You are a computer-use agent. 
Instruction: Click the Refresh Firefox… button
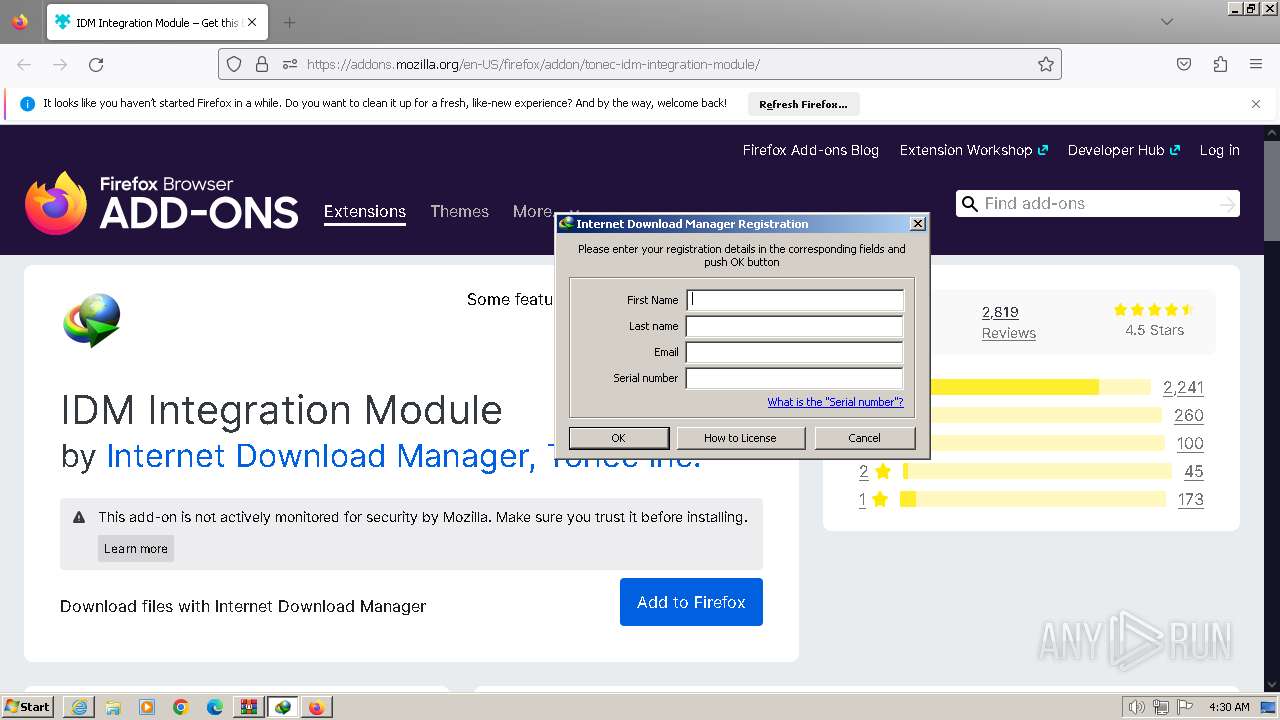[x=803, y=104]
